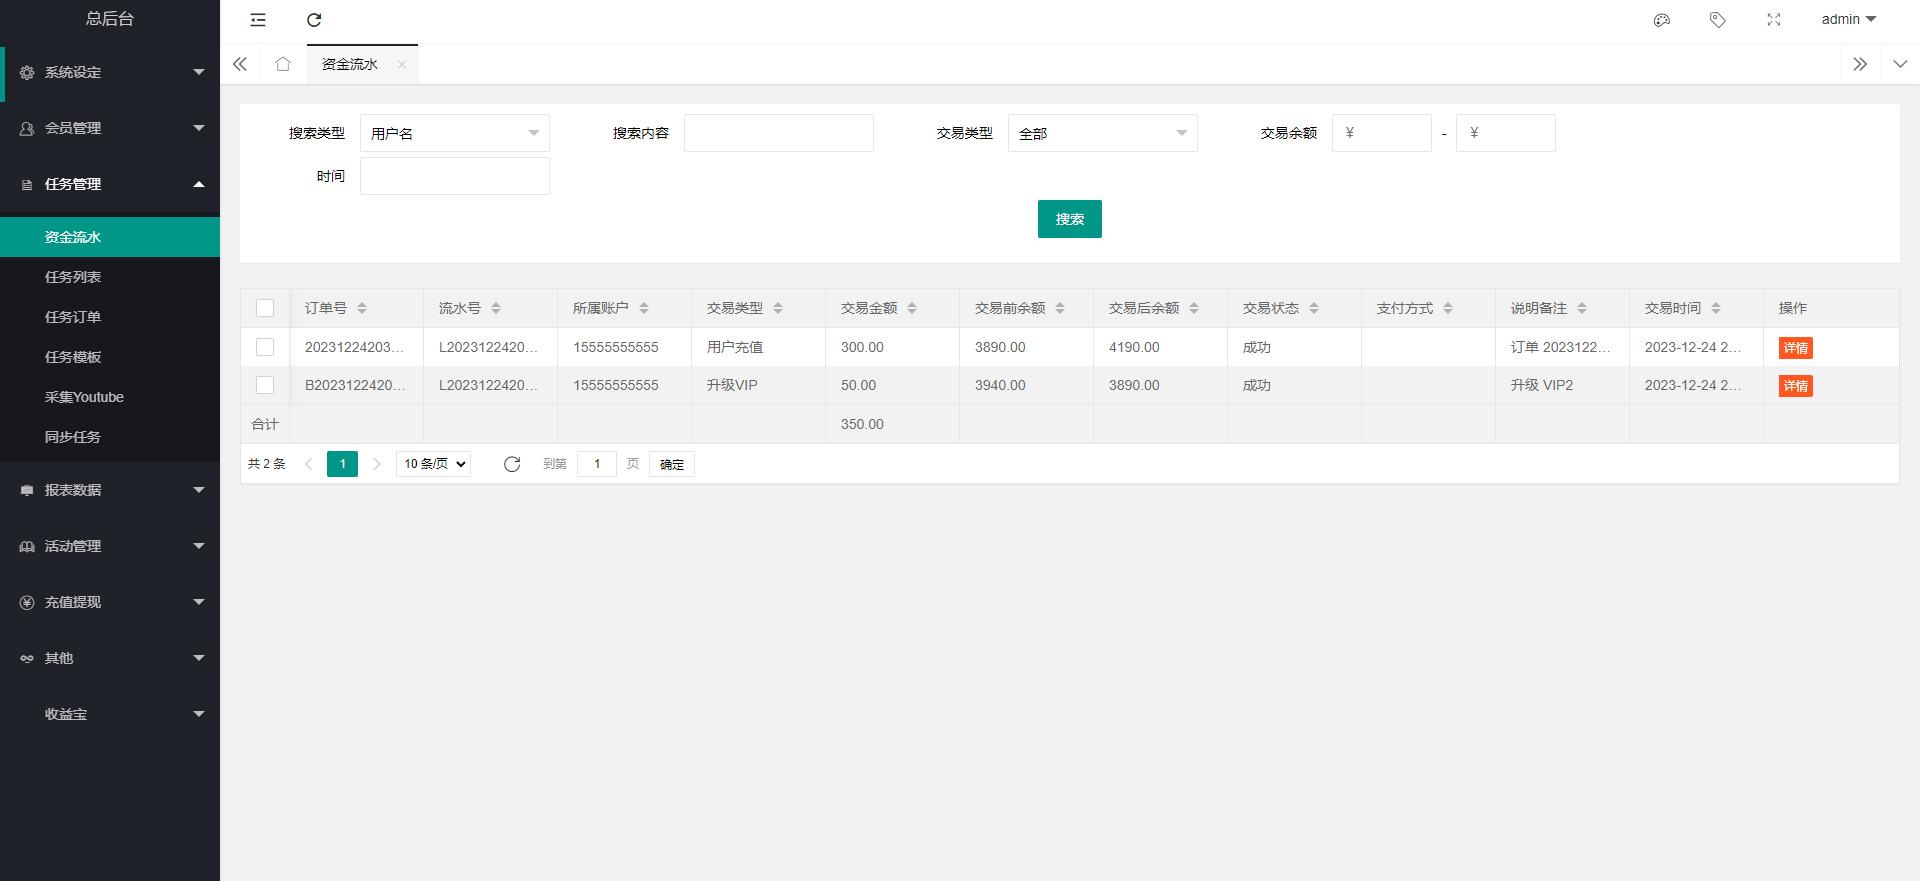Sort by 订单号 column
The image size is (1920, 881).
click(x=362, y=308)
